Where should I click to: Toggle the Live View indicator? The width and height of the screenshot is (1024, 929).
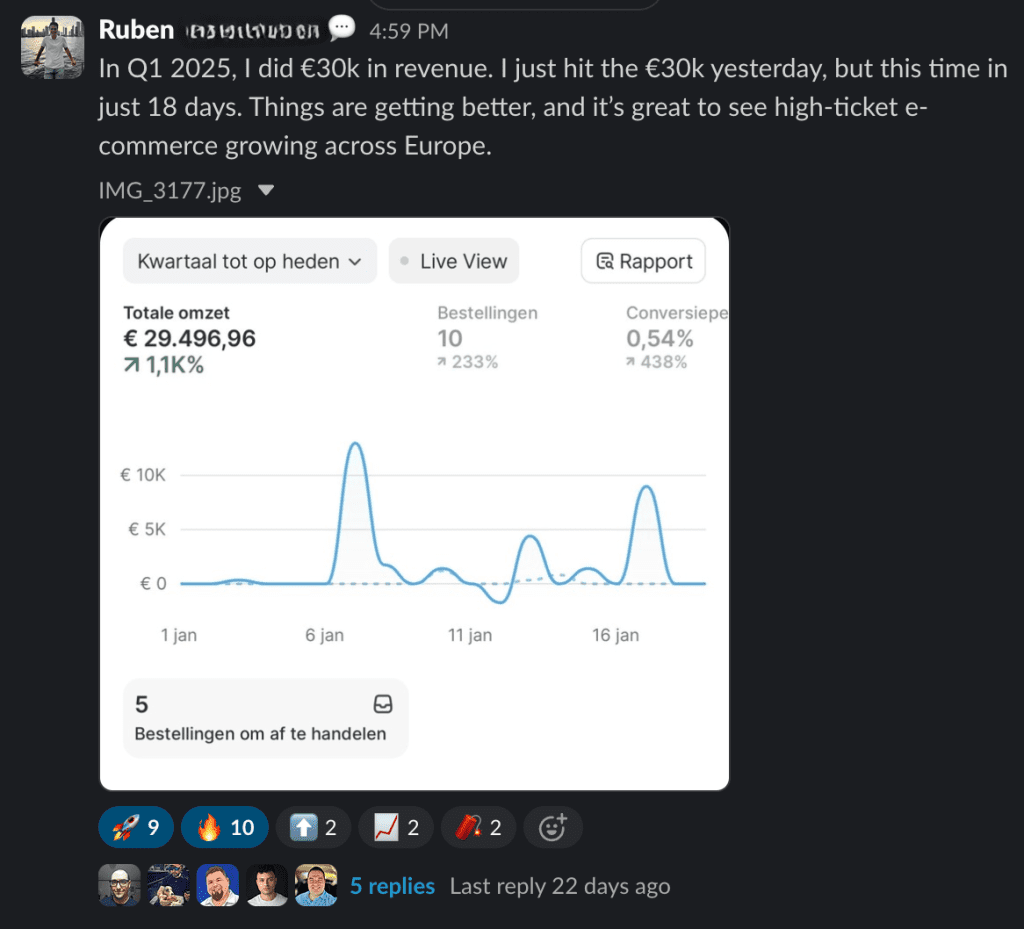point(454,261)
